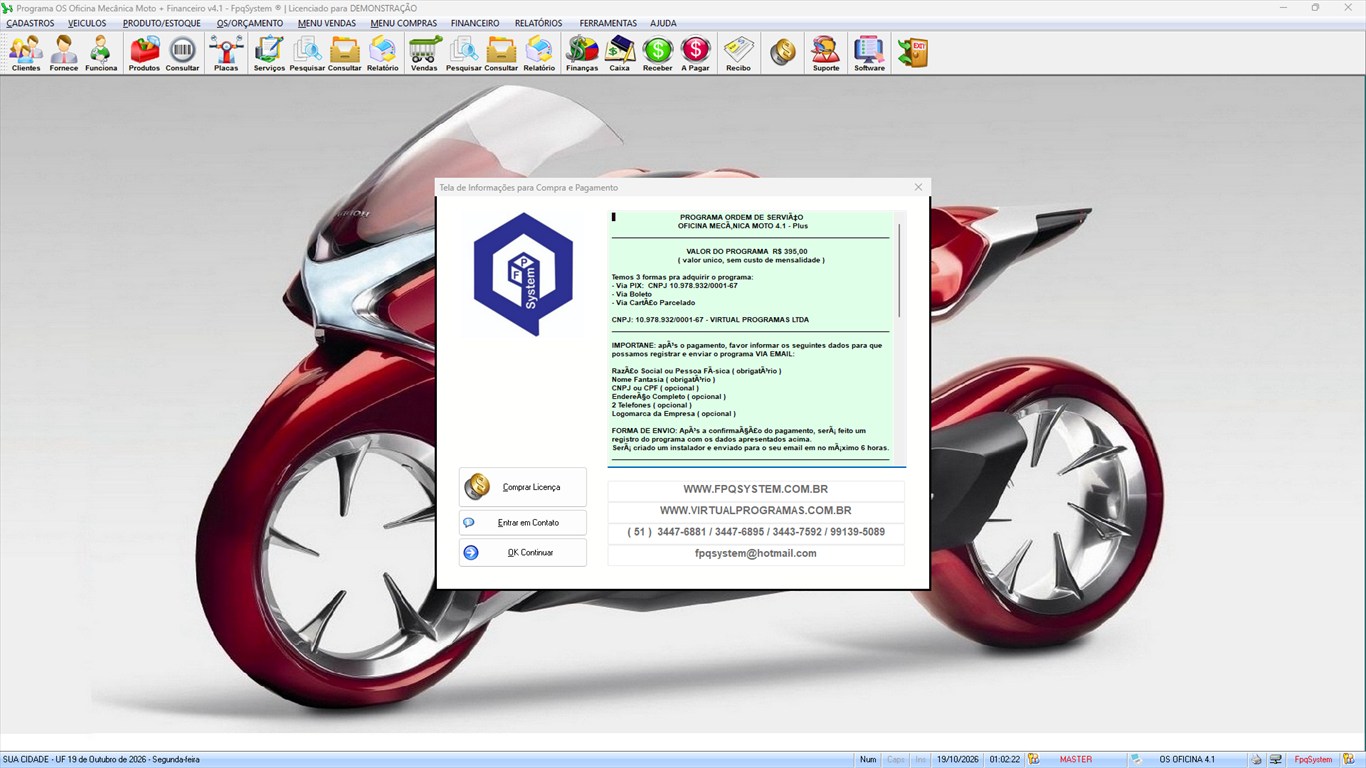1366x768 pixels.
Task: Click the Pesquisar icon beside Serviços
Action: (x=307, y=53)
